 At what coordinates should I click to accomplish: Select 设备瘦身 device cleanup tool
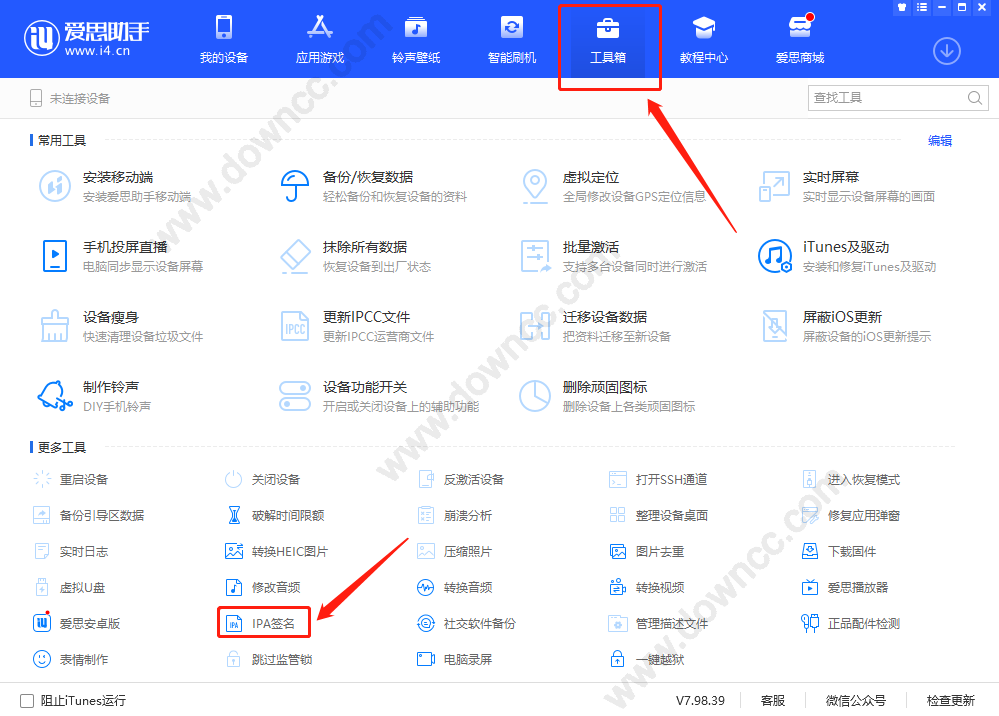[x=110, y=317]
